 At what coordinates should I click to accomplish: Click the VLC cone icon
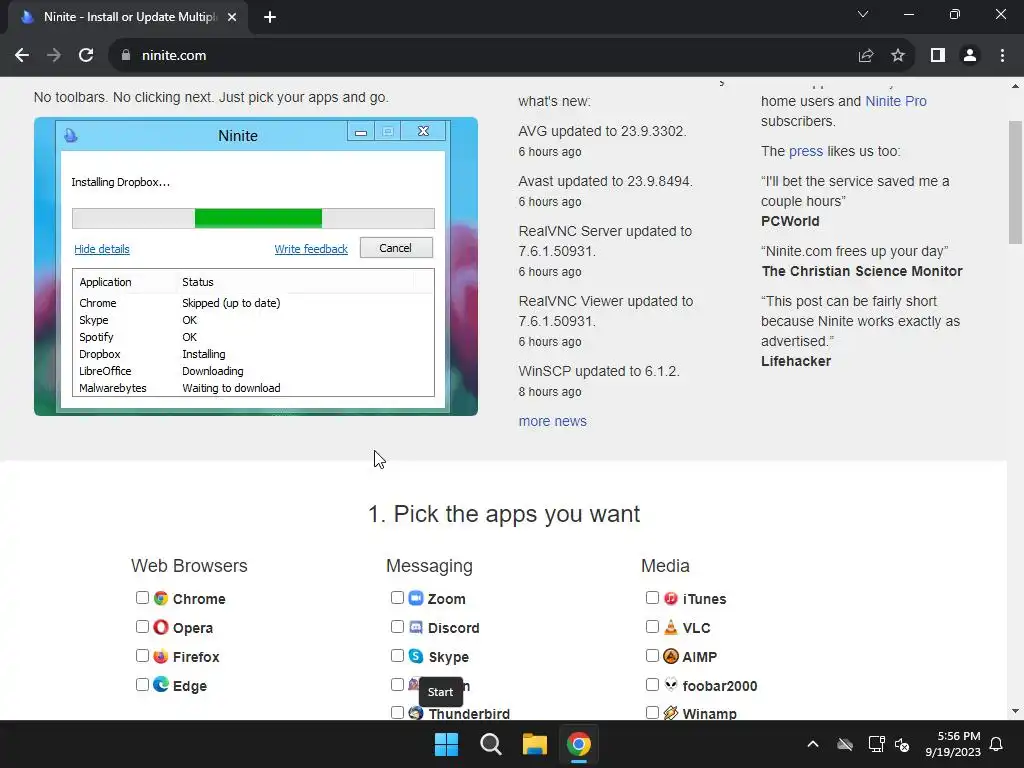pyautogui.click(x=671, y=627)
